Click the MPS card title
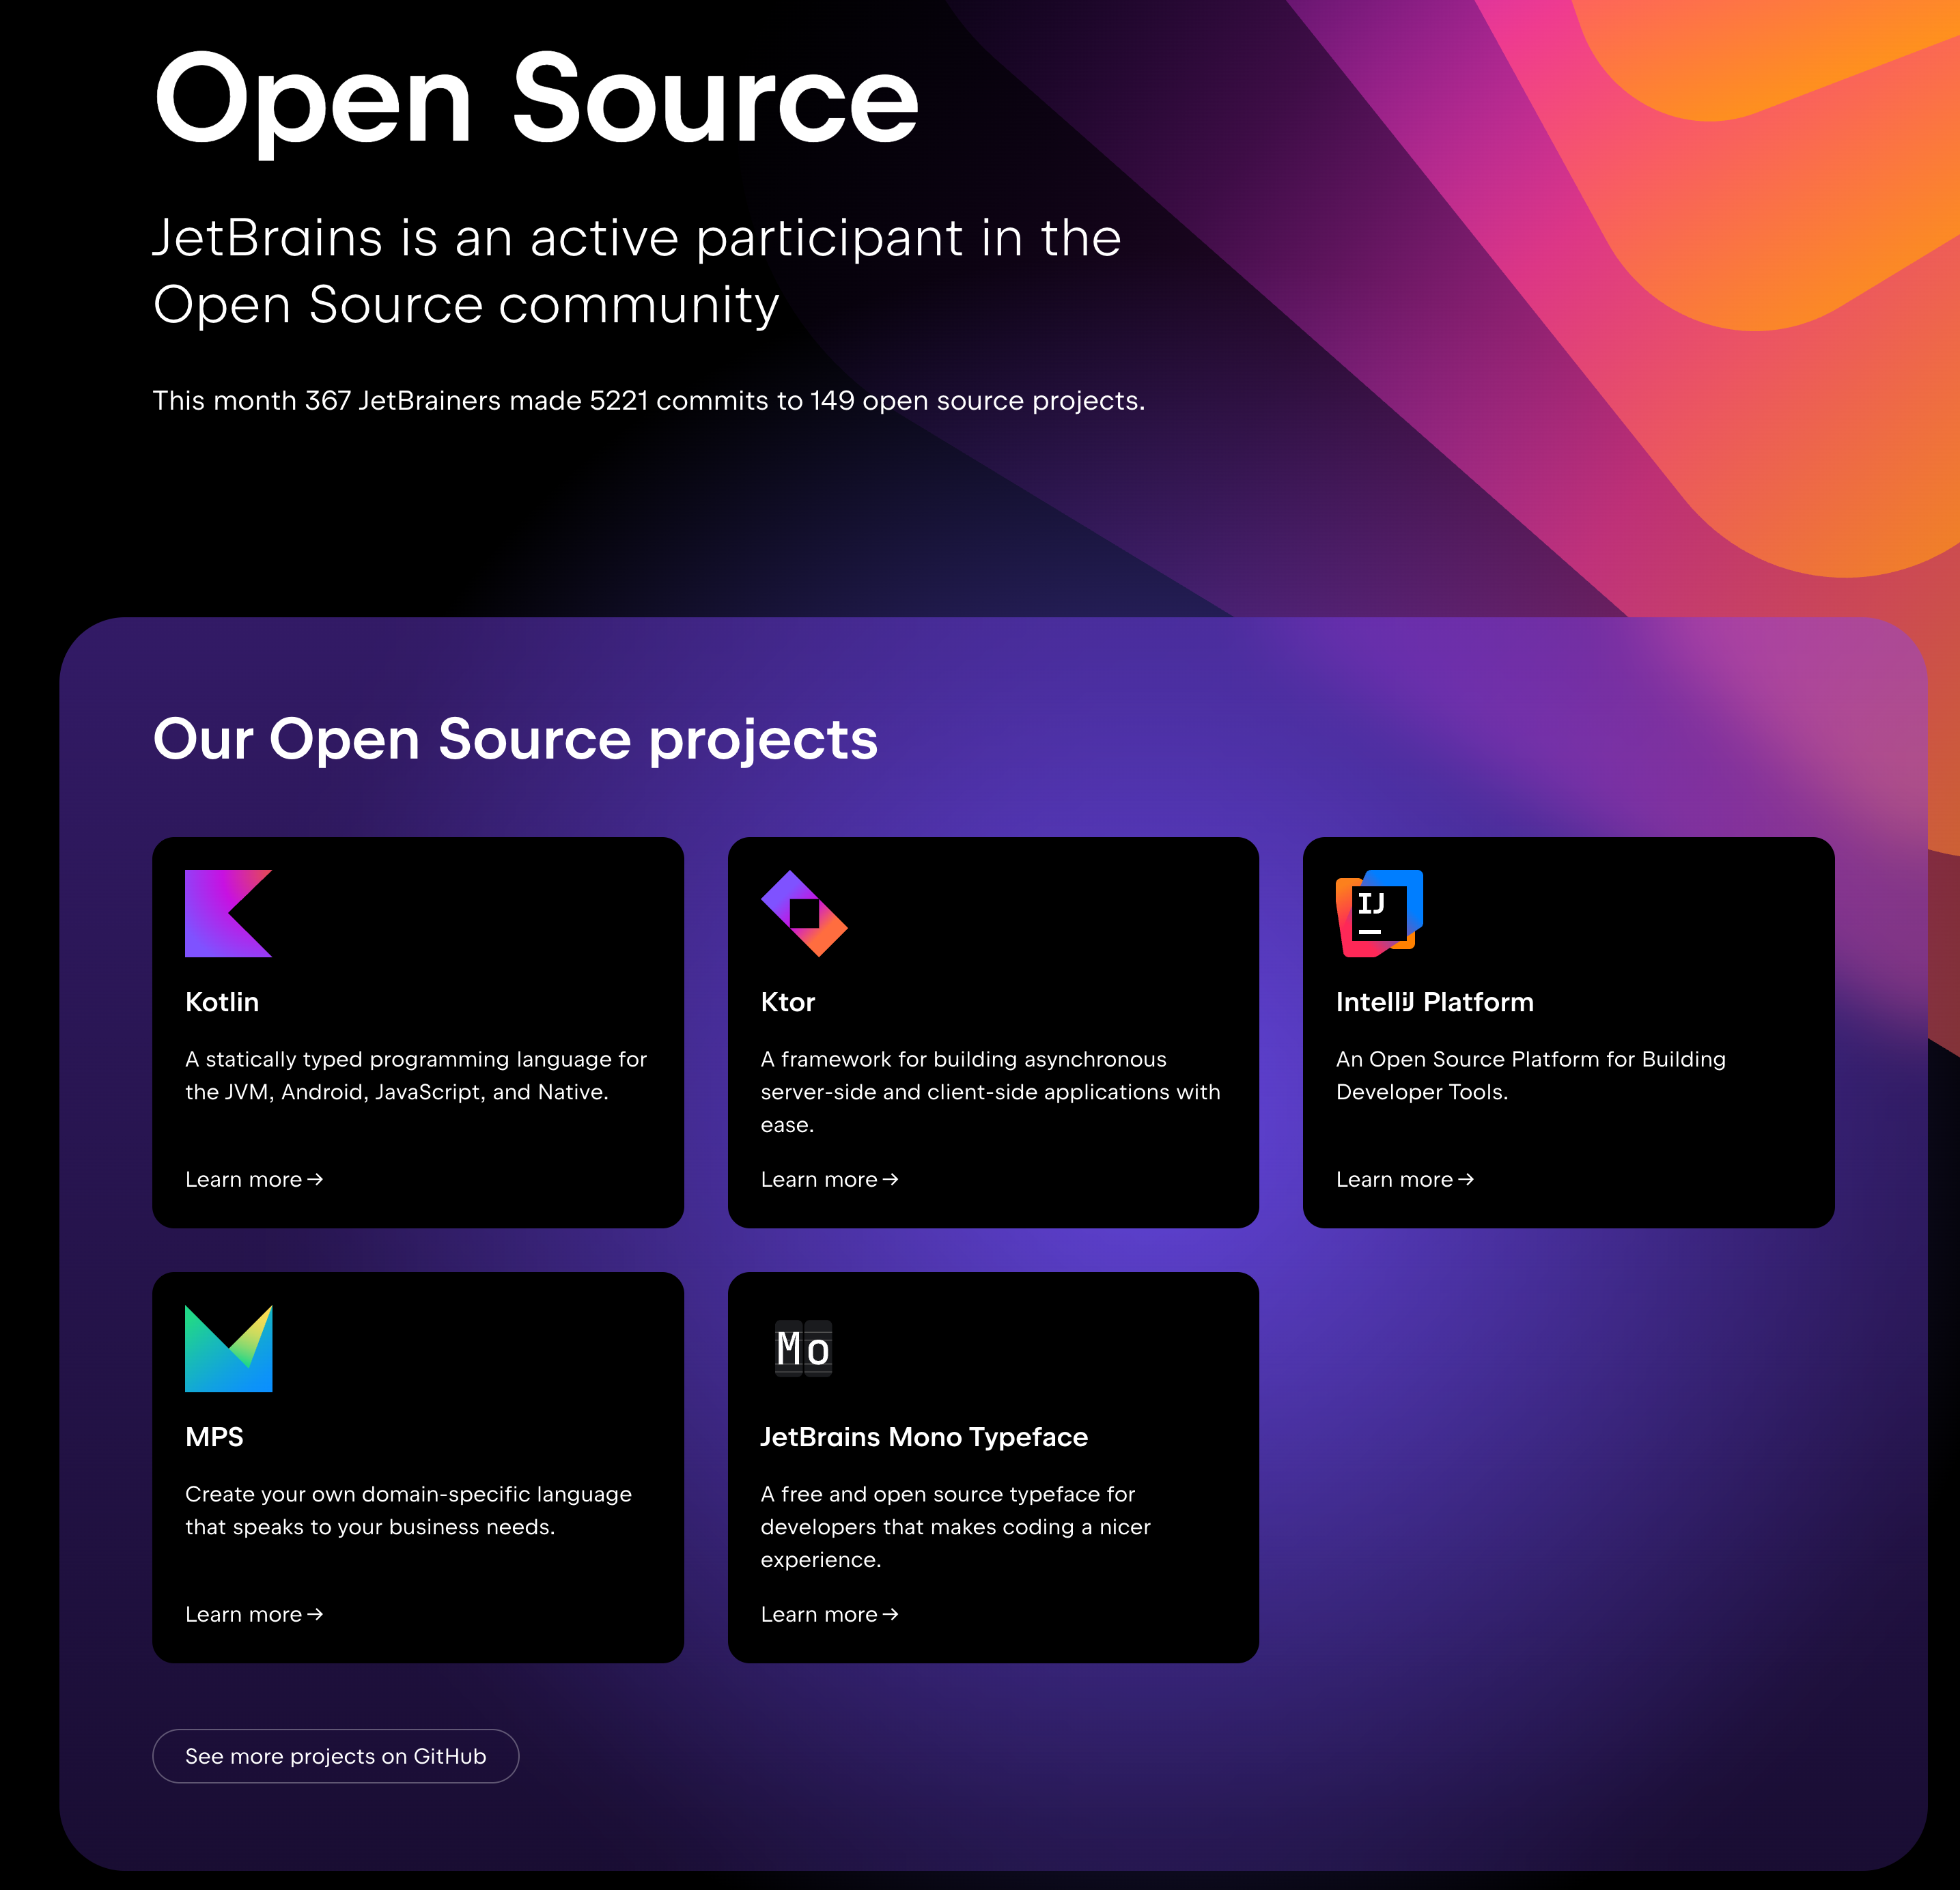The width and height of the screenshot is (1960, 1890). pos(214,1437)
